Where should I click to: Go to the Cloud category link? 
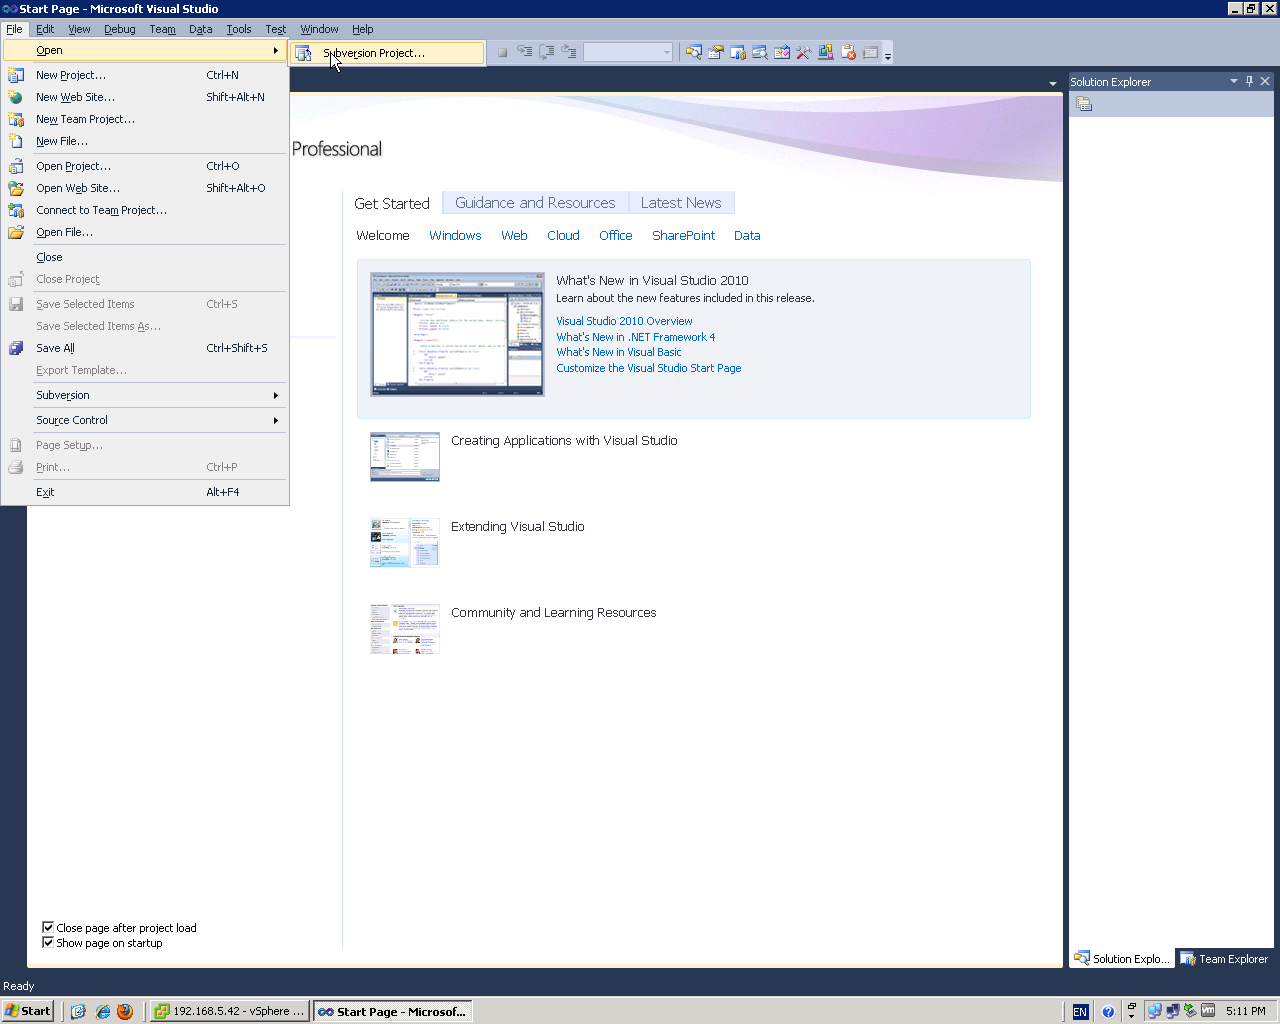pyautogui.click(x=563, y=236)
